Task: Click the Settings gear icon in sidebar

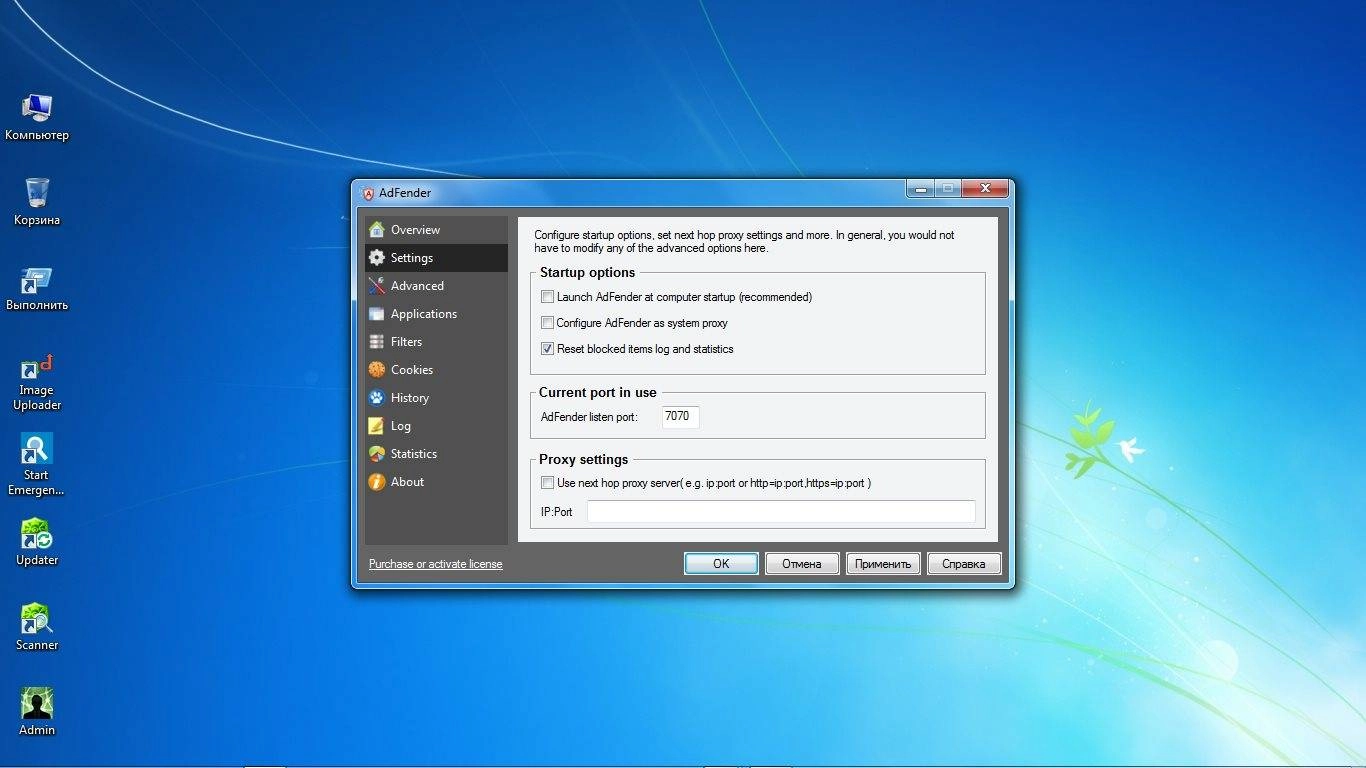Action: coord(376,258)
